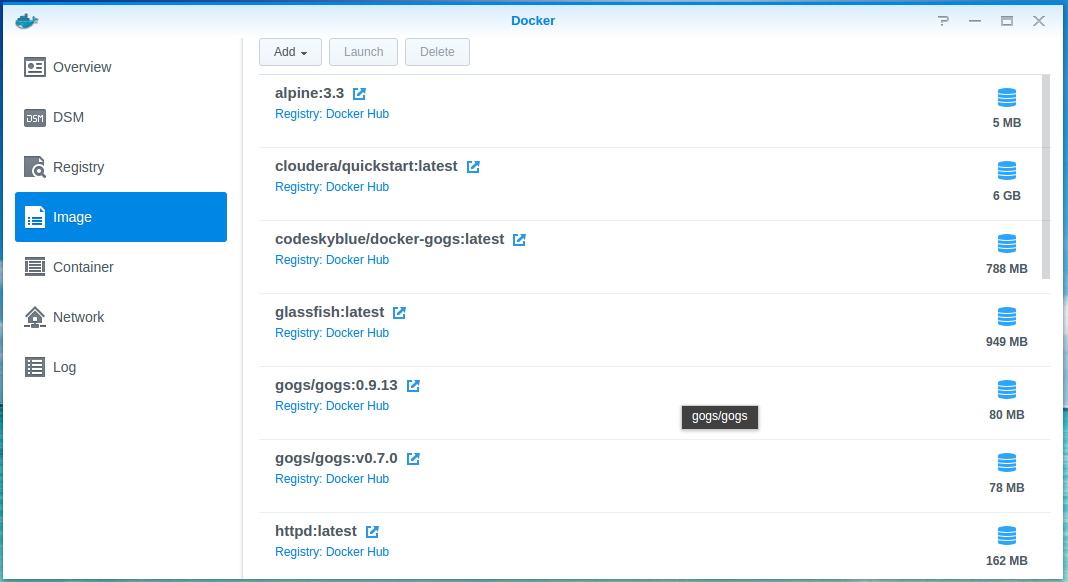Minimize the Docker window
This screenshot has height=582, width=1068.
[975, 21]
